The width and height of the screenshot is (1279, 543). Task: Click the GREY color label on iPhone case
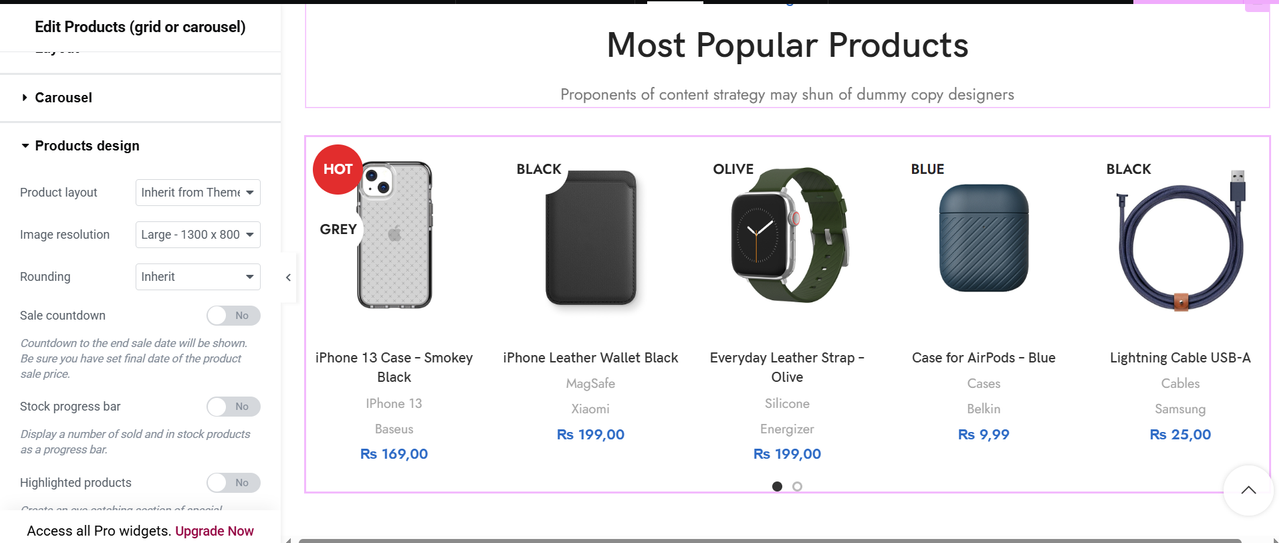[338, 229]
